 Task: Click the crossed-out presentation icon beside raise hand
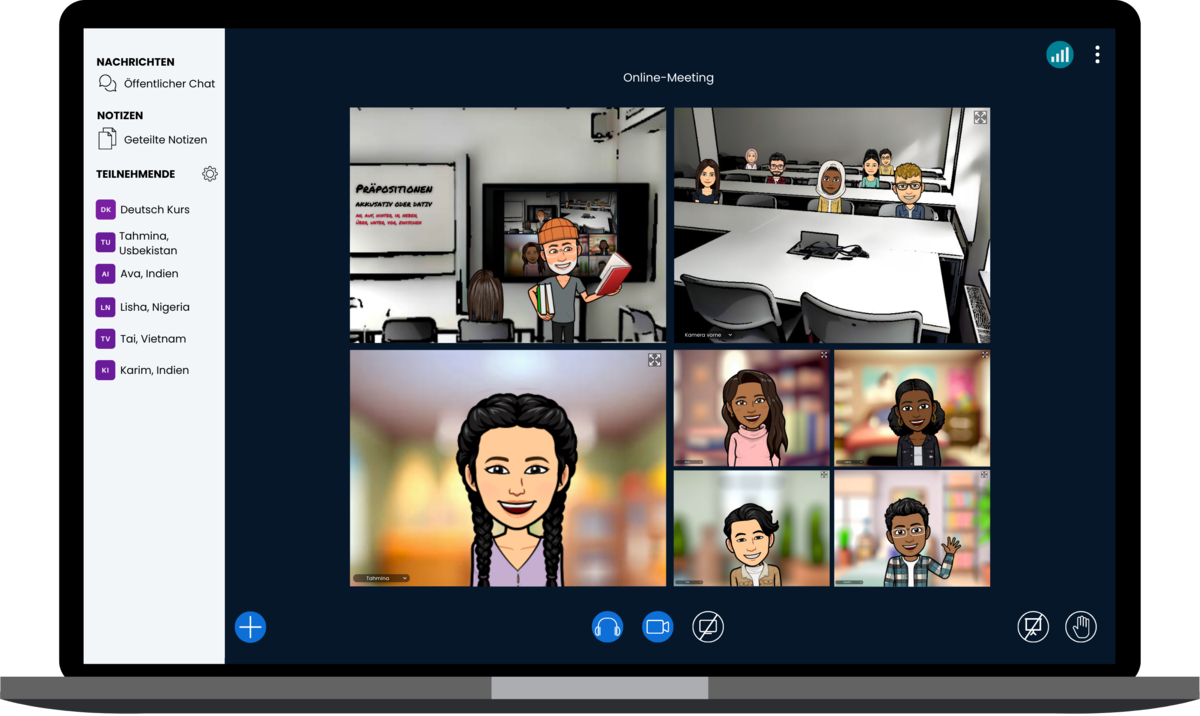click(x=1033, y=627)
